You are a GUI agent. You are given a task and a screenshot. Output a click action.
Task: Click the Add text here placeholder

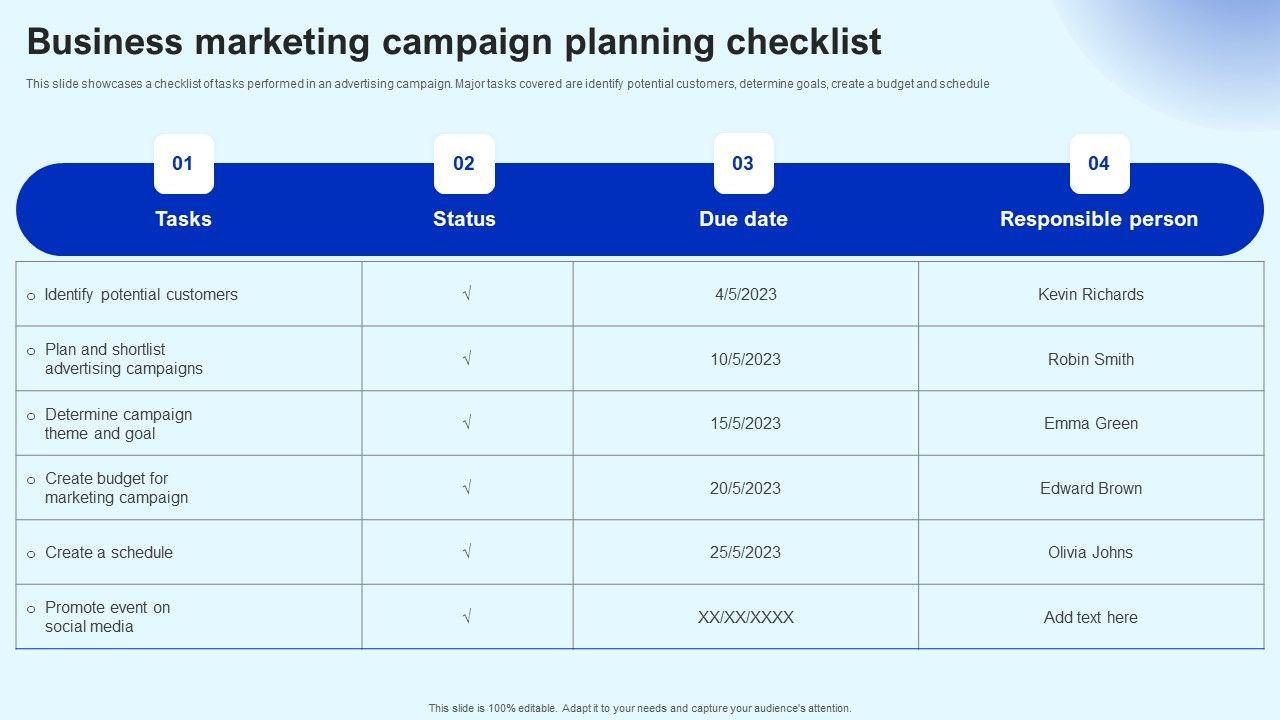coord(1090,617)
